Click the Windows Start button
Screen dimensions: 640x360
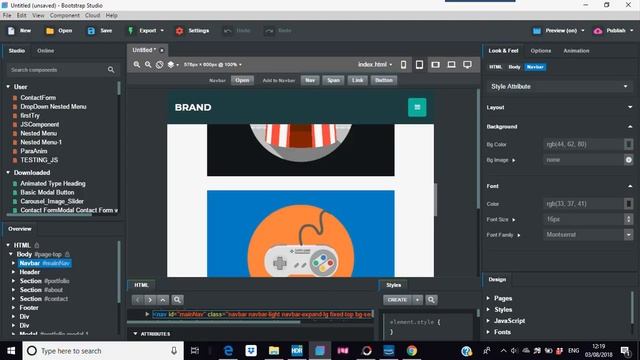[x=11, y=351]
